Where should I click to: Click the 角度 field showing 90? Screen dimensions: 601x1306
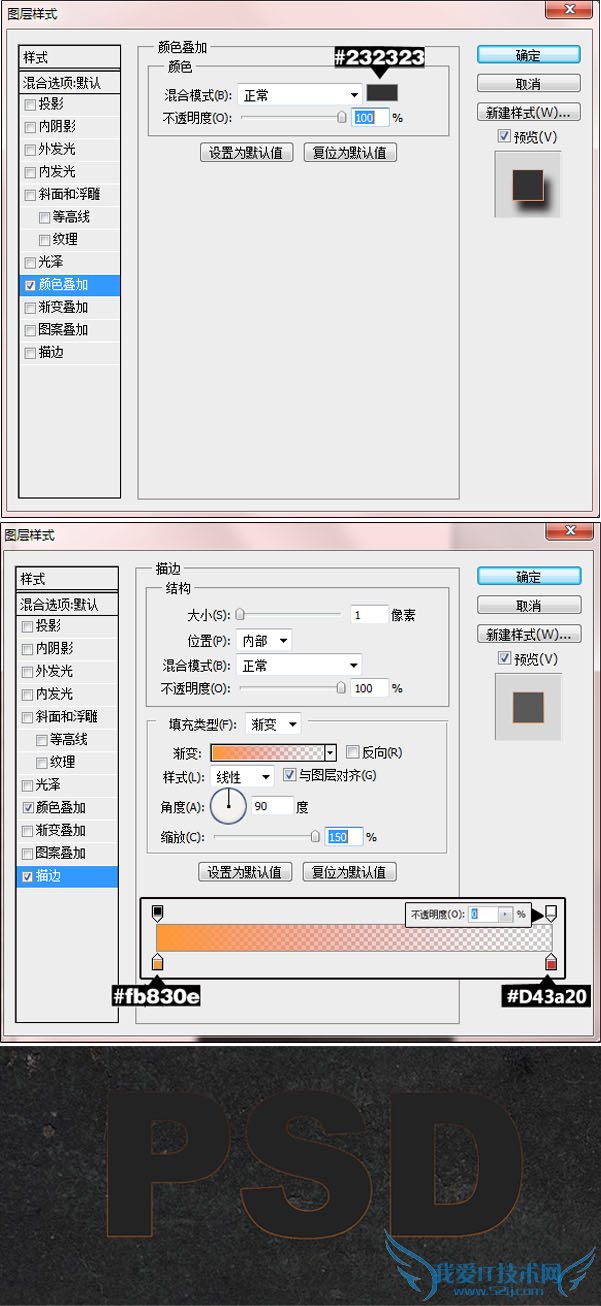272,805
